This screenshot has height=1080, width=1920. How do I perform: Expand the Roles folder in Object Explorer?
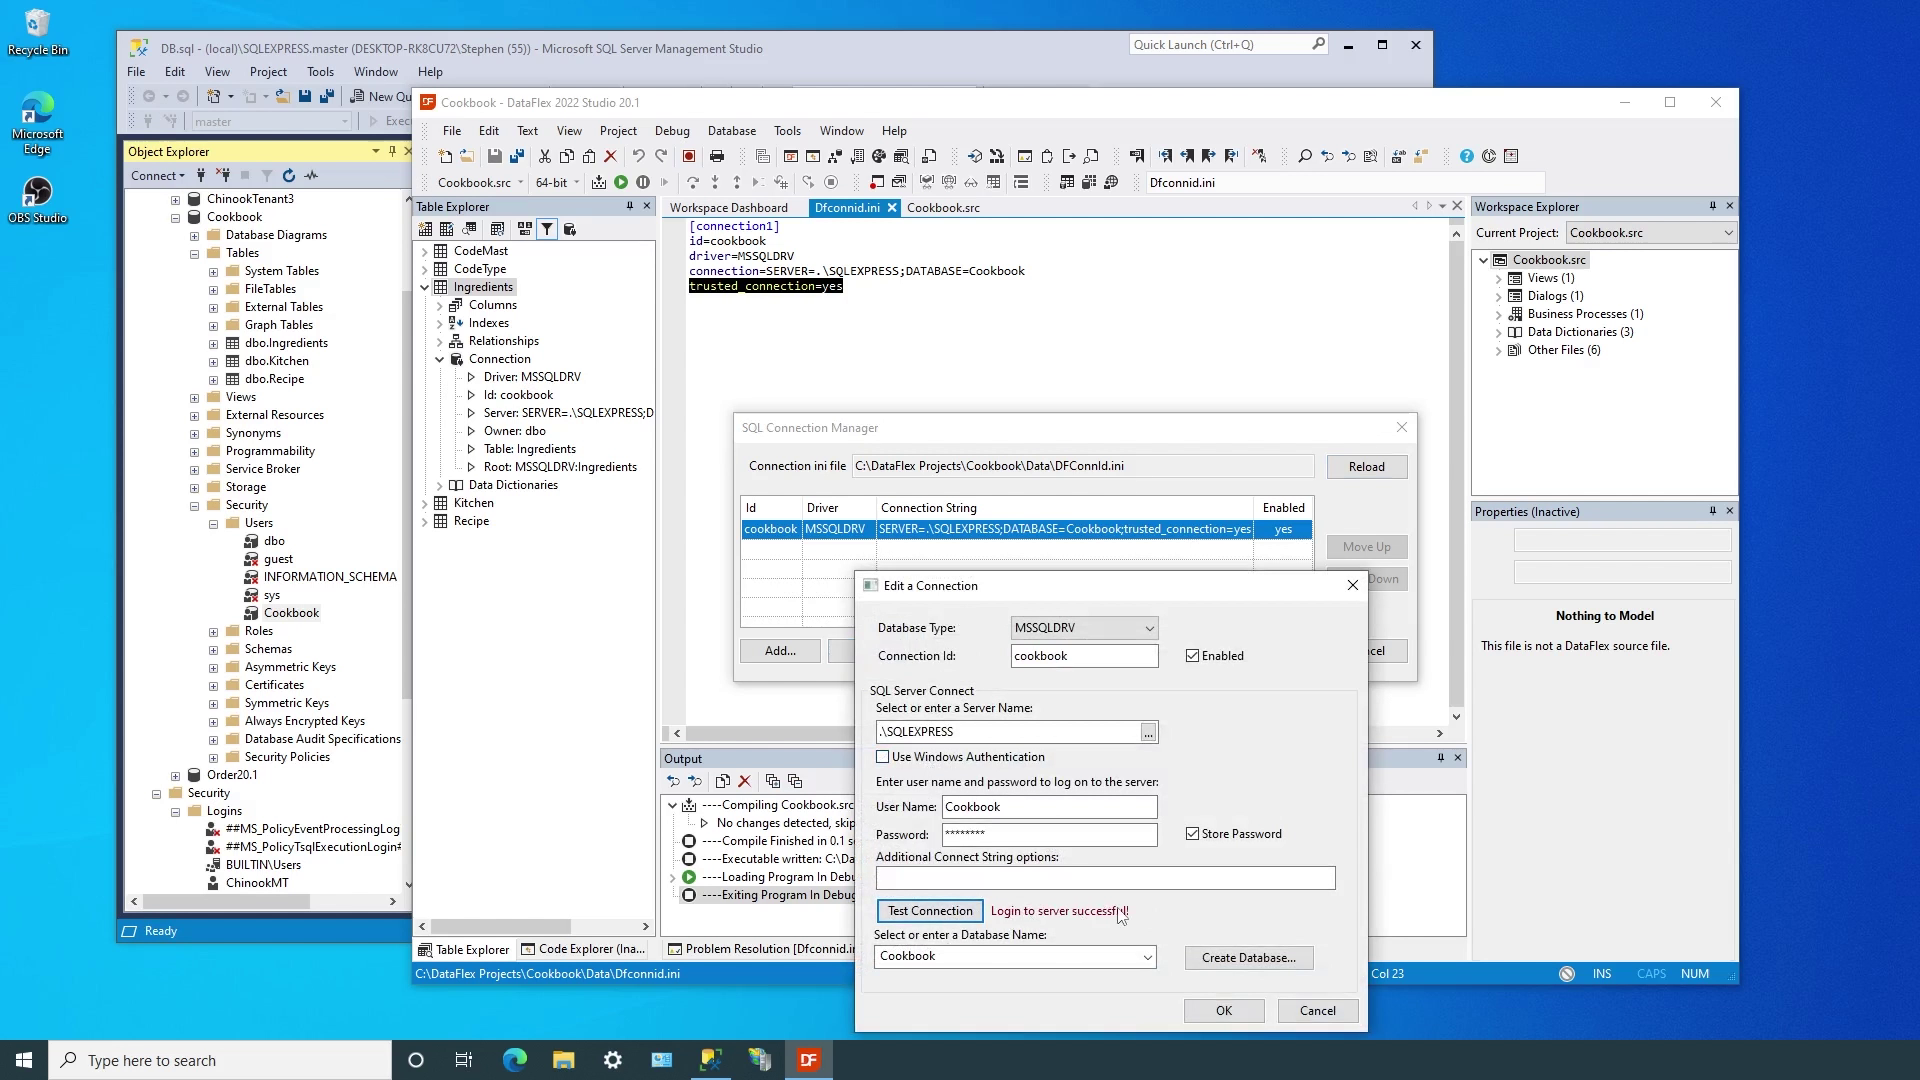[x=213, y=631]
